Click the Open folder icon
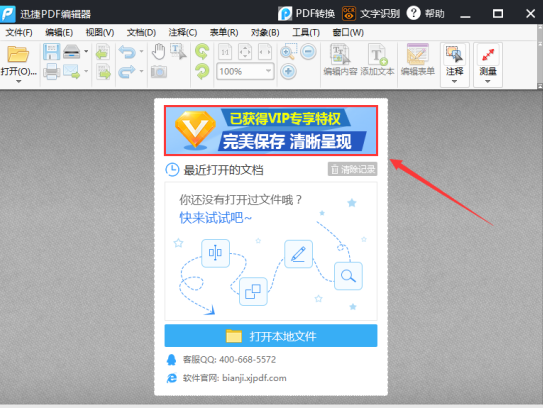This screenshot has height=408, width=543. [x=18, y=54]
